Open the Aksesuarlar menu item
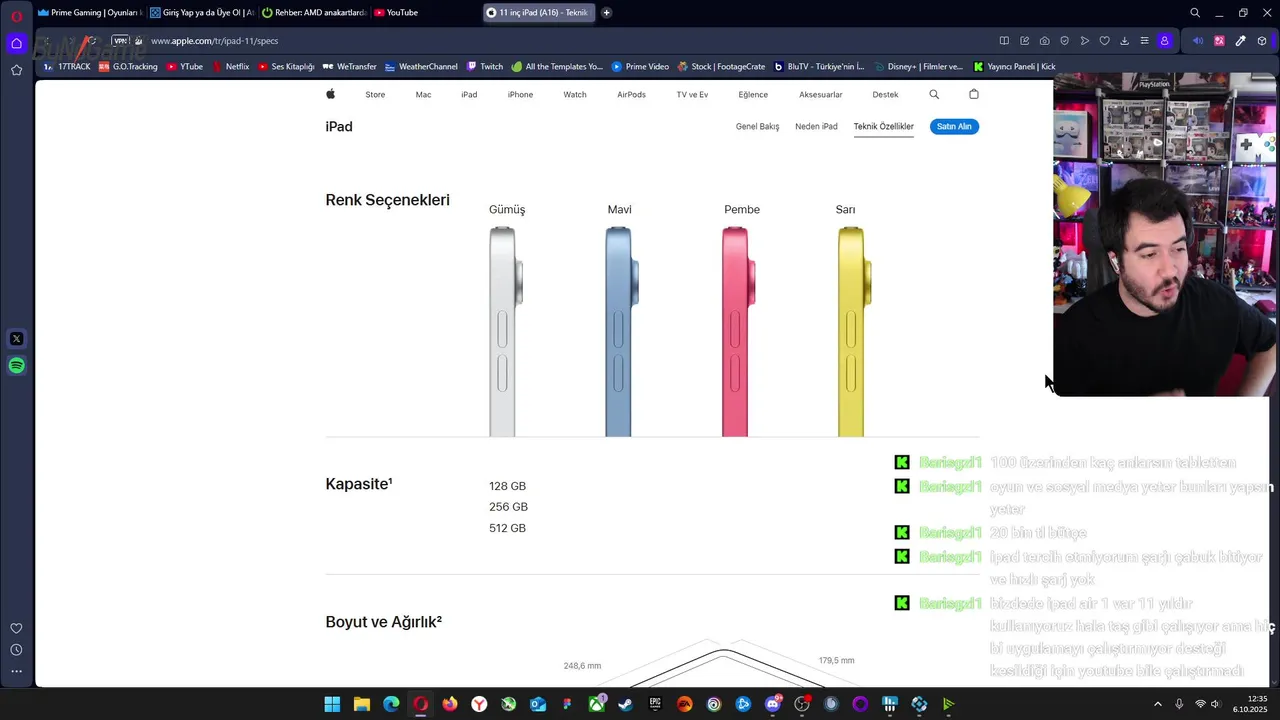This screenshot has width=1280, height=720. point(820,94)
